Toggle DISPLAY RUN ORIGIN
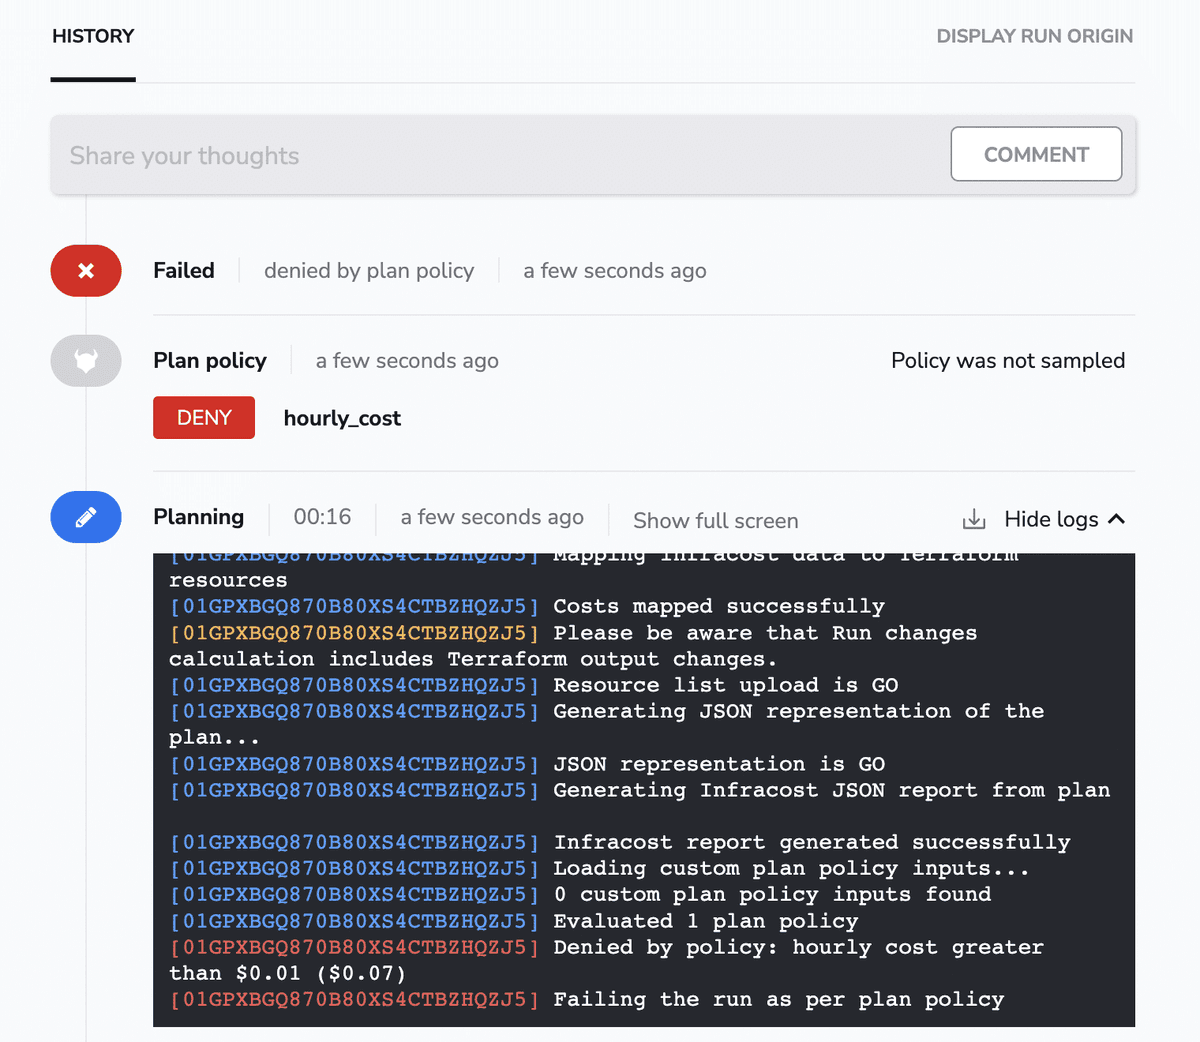Viewport: 1200px width, 1042px height. coord(1034,36)
